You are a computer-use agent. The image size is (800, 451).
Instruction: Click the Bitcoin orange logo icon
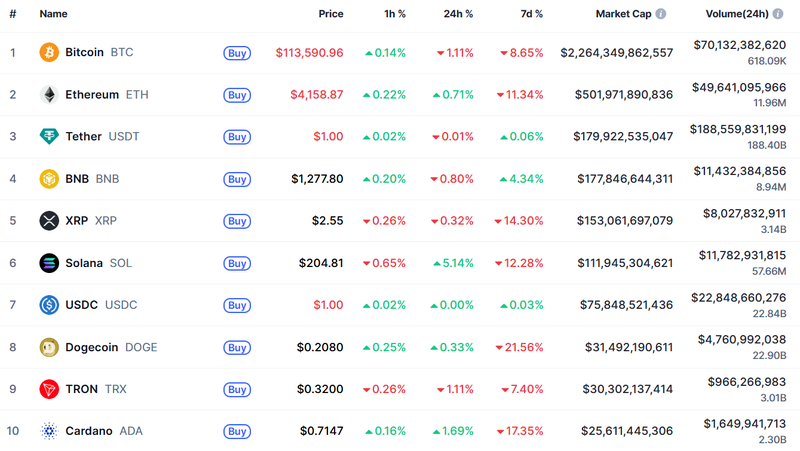49,53
